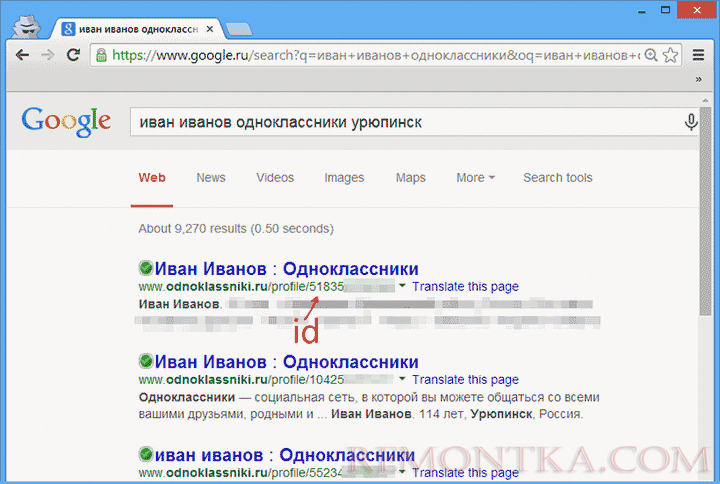Image resolution: width=720 pixels, height=484 pixels.
Task: Click green safety badge on second result
Action: click(x=146, y=361)
